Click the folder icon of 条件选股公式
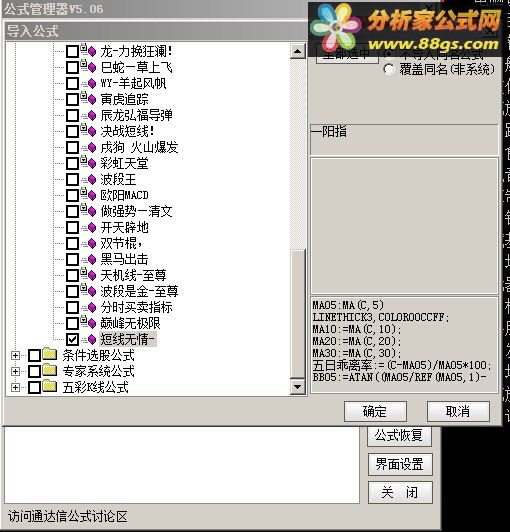Screen dimensions: 510x532 (50, 354)
